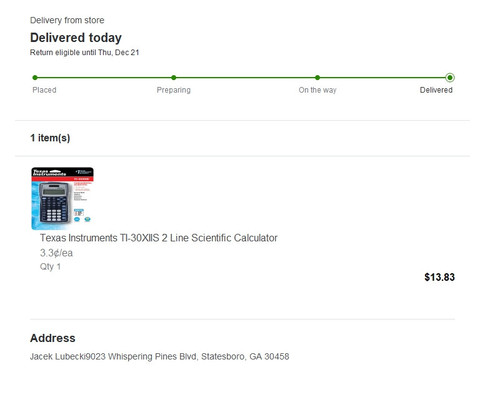Image resolution: width=500 pixels, height=404 pixels.
Task: Click the Delivered step label
Action: [436, 90]
